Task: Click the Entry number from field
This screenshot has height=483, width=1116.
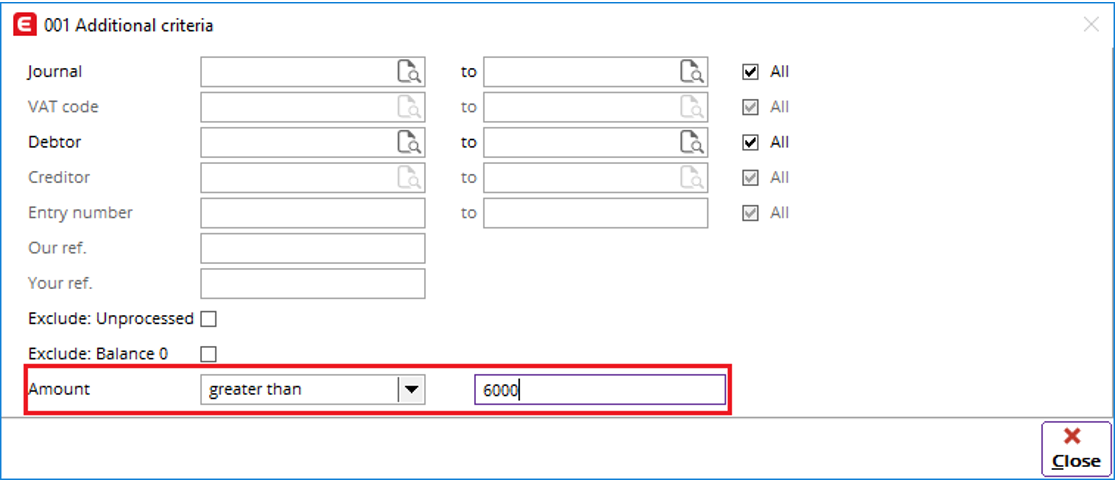Action: 313,213
